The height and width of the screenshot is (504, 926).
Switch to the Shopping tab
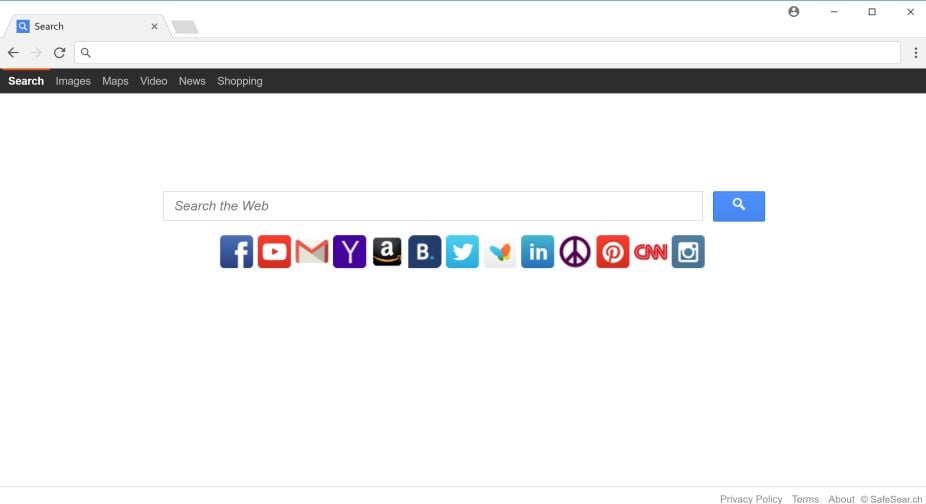[x=240, y=81]
